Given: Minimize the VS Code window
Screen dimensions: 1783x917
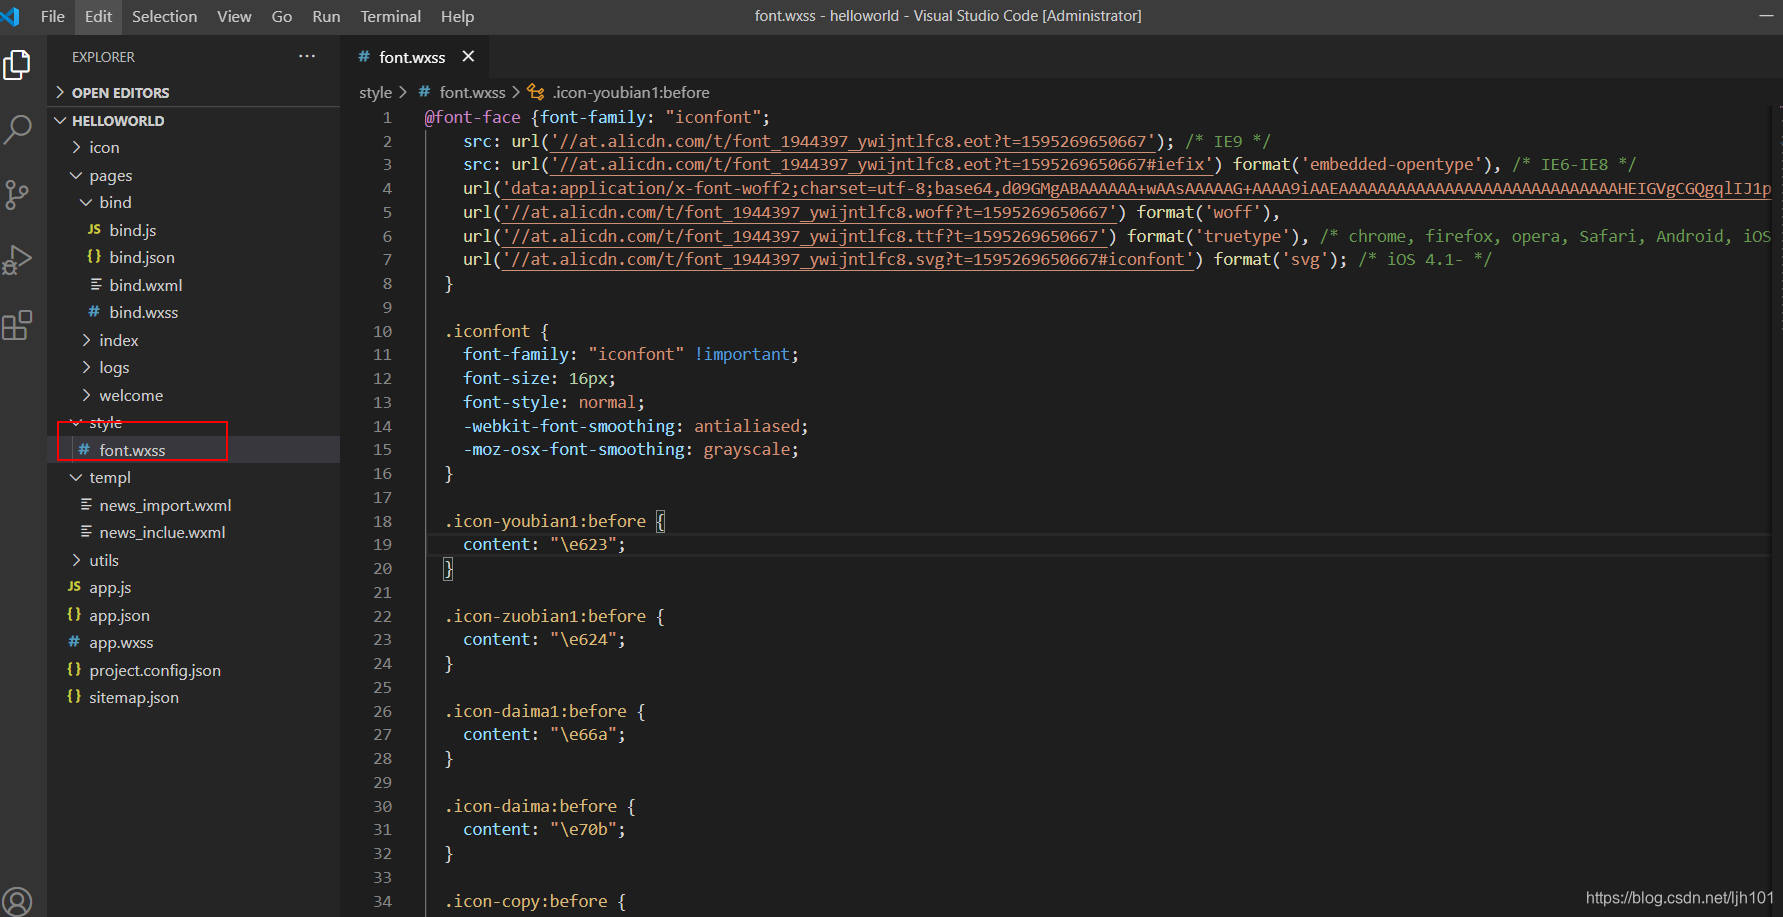Looking at the screenshot, I should [x=1766, y=16].
